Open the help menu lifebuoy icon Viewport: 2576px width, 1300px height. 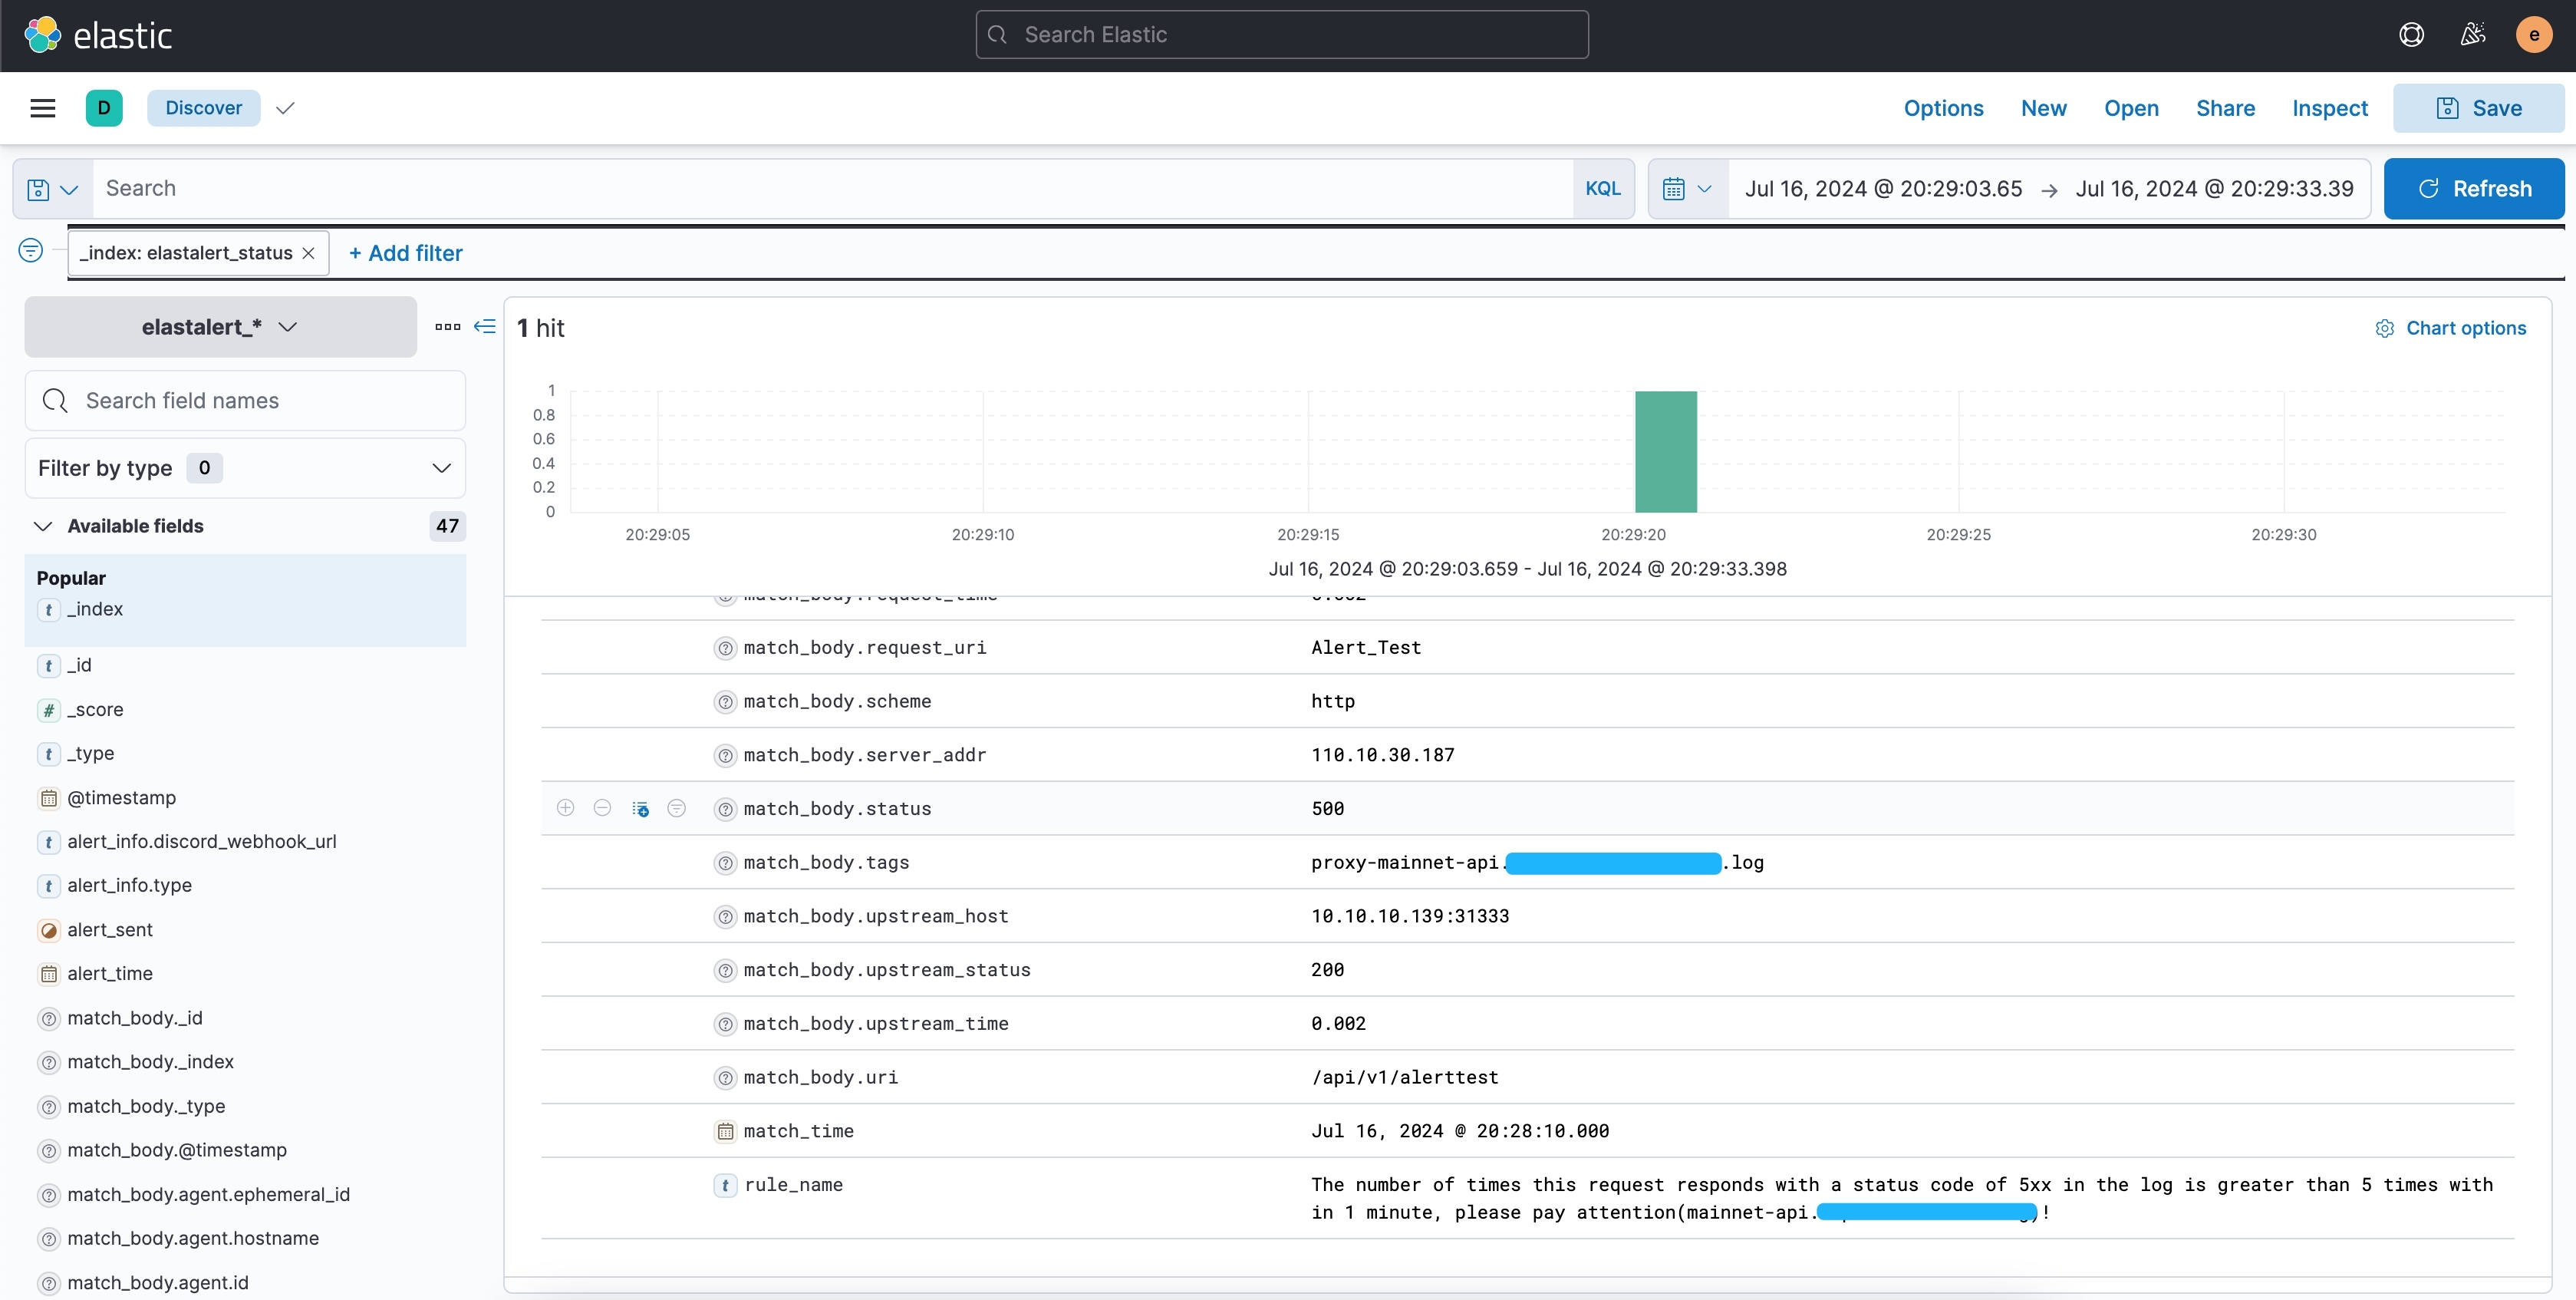pos(2411,35)
